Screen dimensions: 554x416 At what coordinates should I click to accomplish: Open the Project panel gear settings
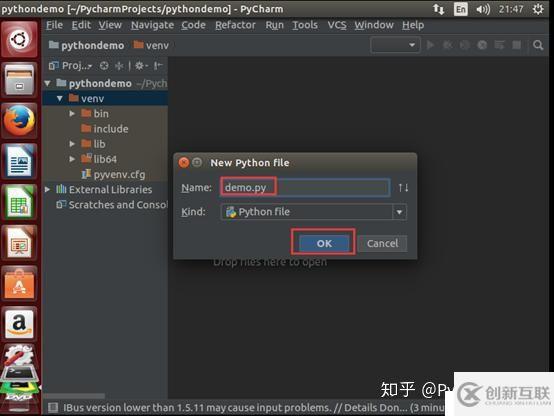[x=141, y=65]
